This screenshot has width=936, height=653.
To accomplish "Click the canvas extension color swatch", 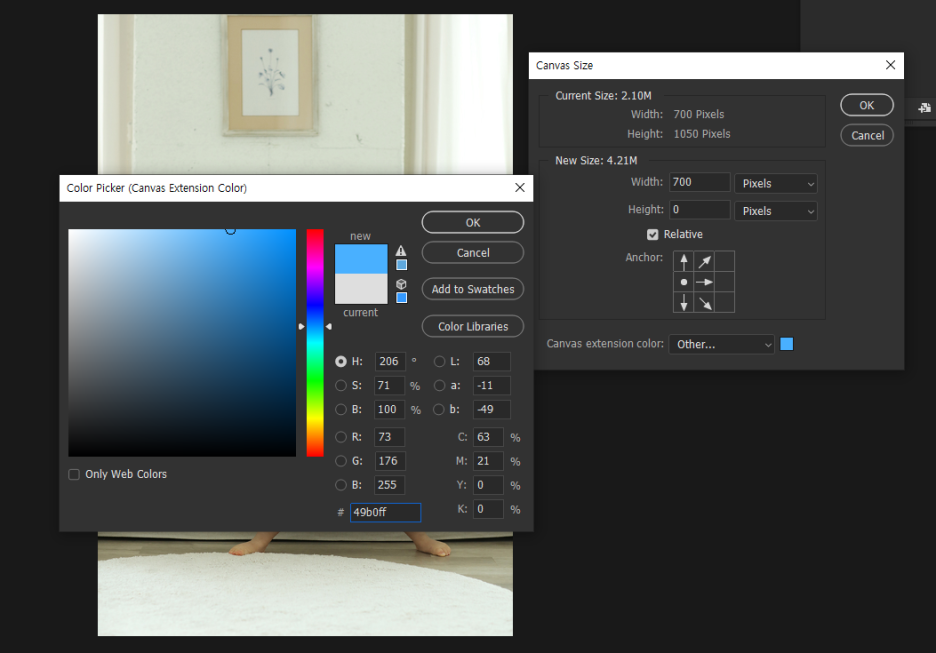I will [x=787, y=344].
